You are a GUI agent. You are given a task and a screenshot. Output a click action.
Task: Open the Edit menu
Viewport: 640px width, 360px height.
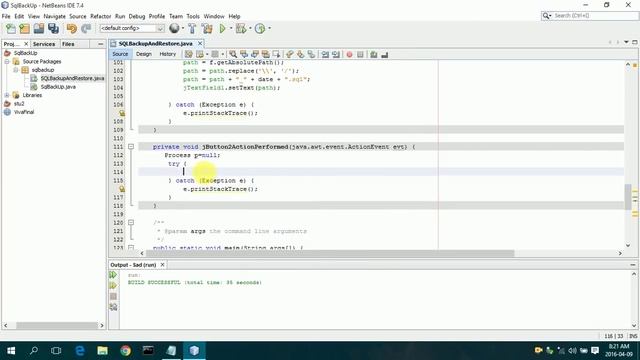19,16
